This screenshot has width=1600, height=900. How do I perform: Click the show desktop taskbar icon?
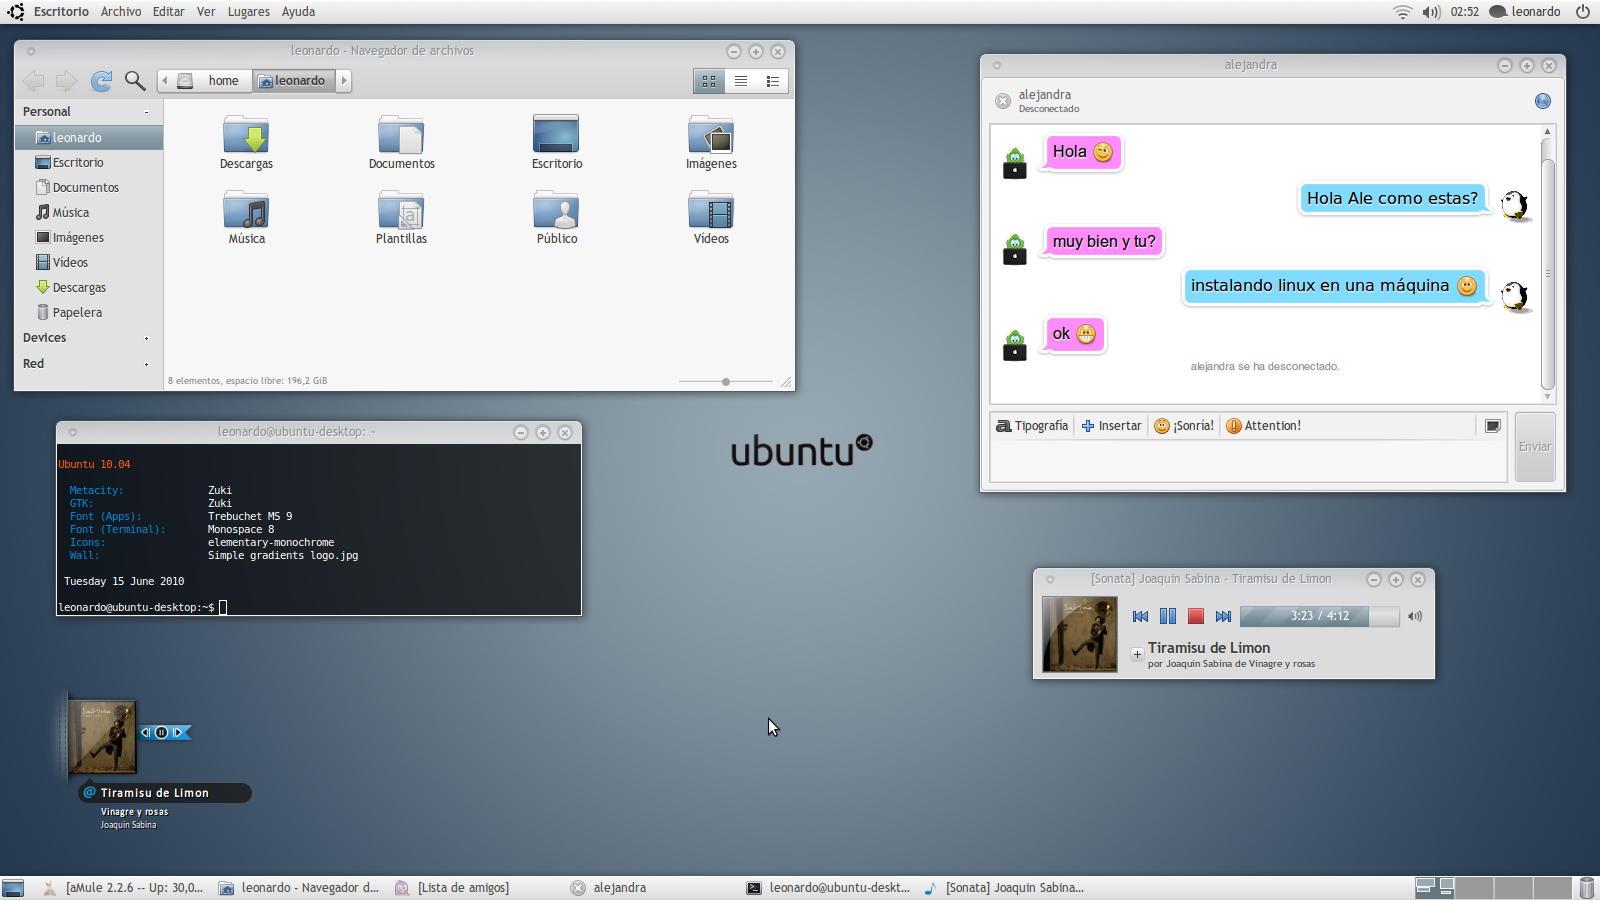(x=13, y=888)
